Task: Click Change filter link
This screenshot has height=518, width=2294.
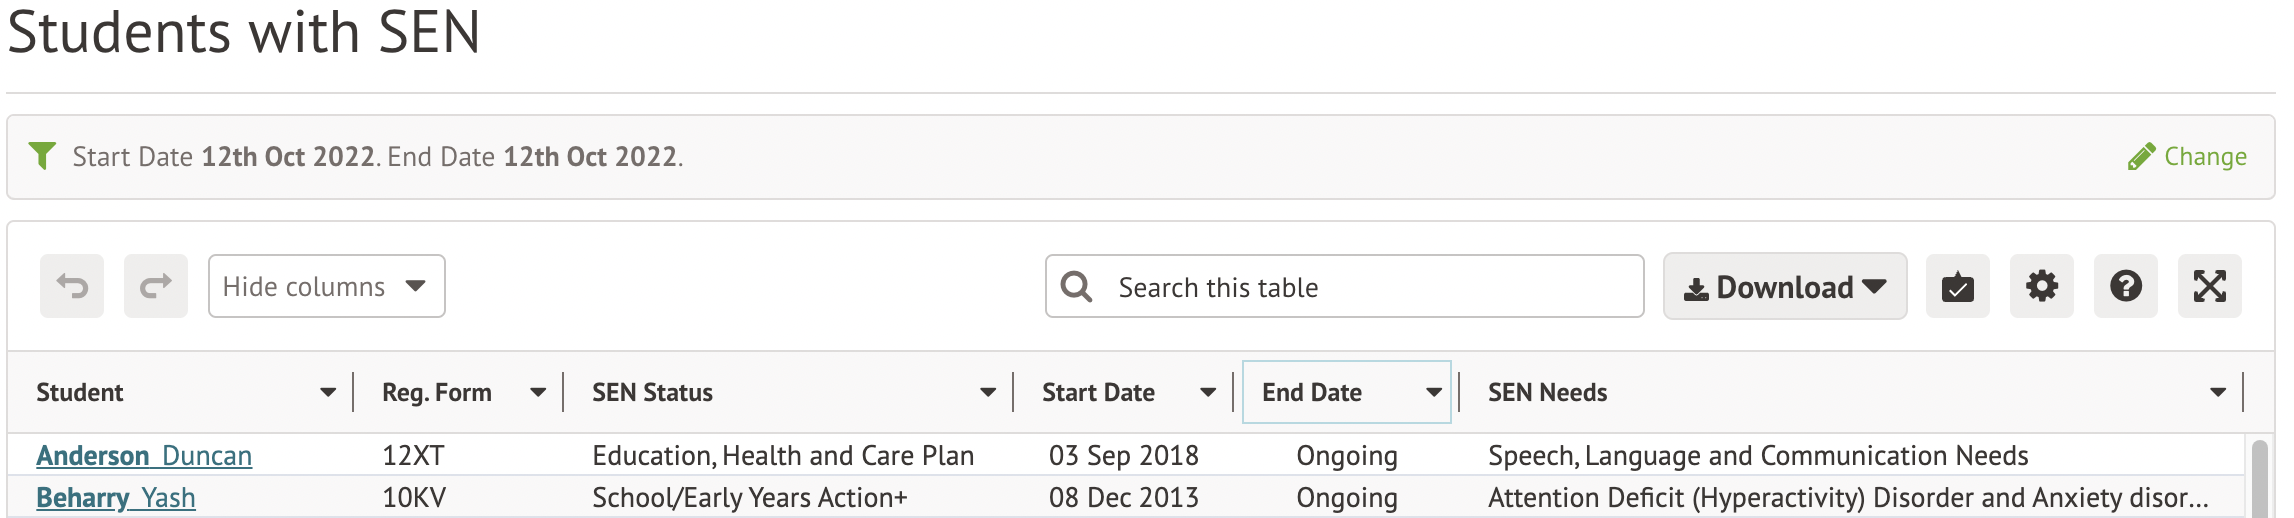Action: click(x=2188, y=157)
